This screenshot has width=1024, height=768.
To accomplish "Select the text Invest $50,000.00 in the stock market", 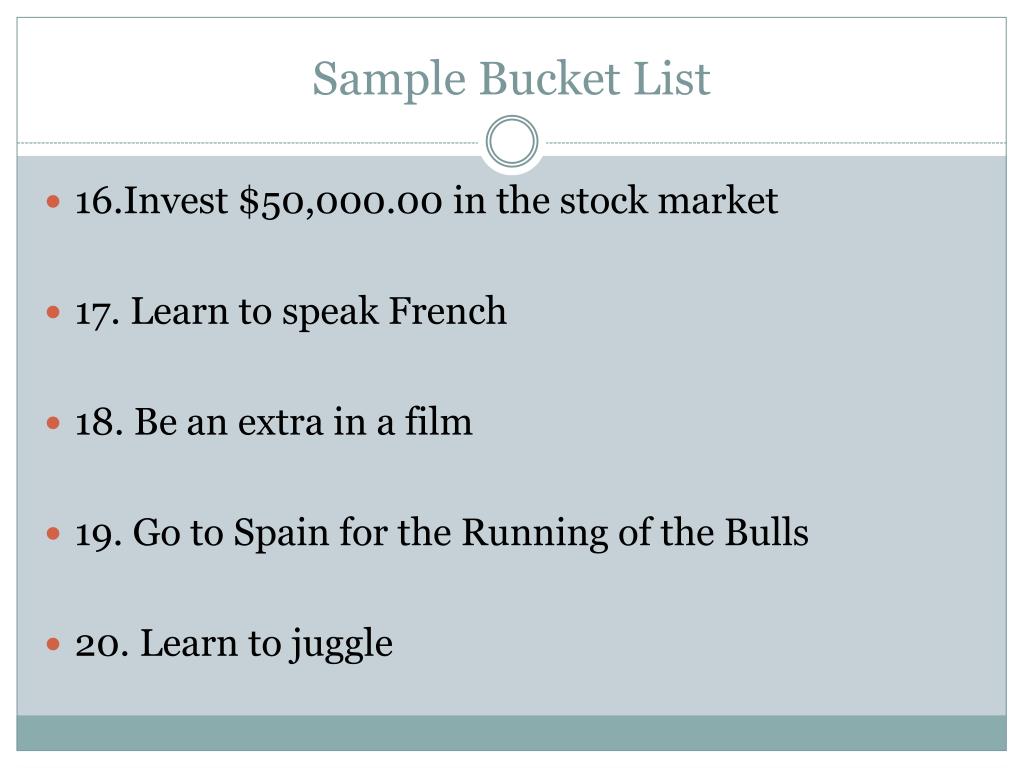I will coord(450,200).
